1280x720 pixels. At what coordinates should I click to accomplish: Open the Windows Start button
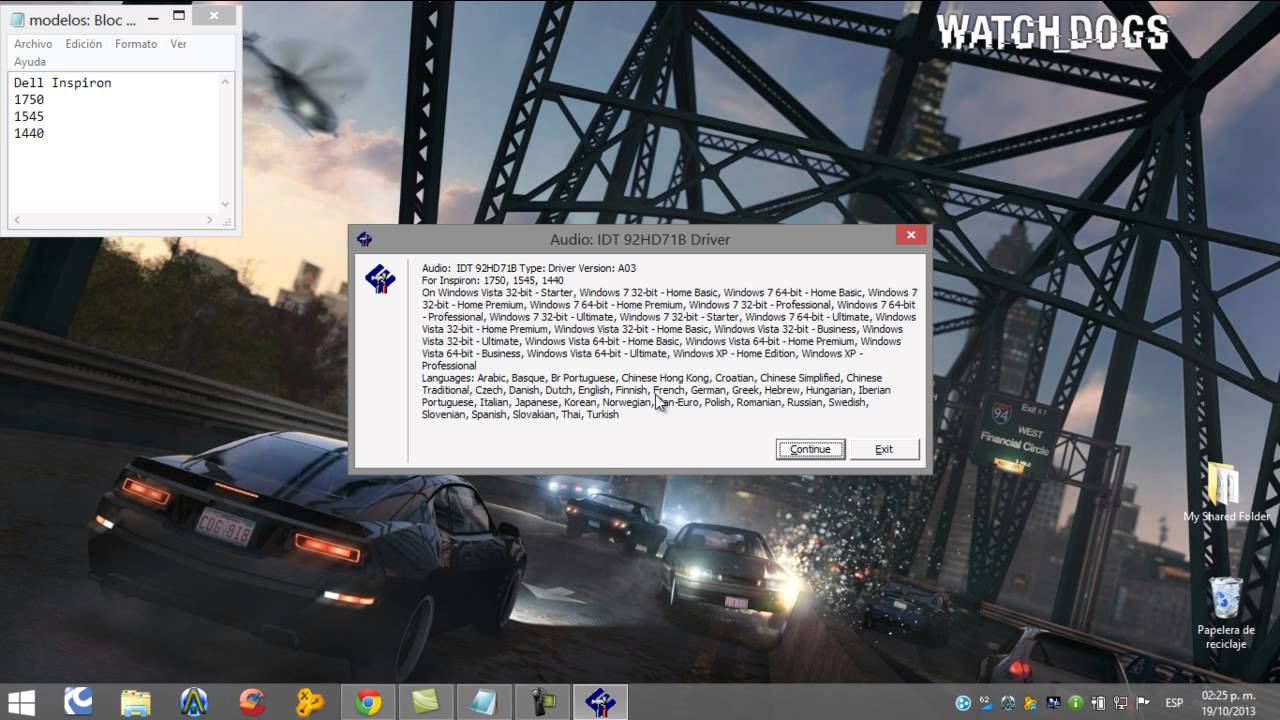[x=21, y=702]
